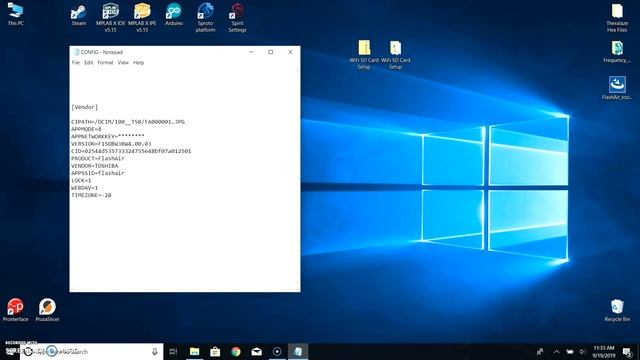640x360 pixels.
Task: Select the yellow zipped Wifi SD Card Setup folder
Action: (x=364, y=54)
